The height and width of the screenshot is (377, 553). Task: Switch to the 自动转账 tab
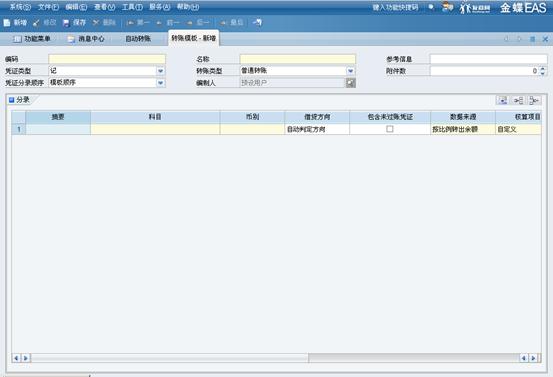coord(138,39)
